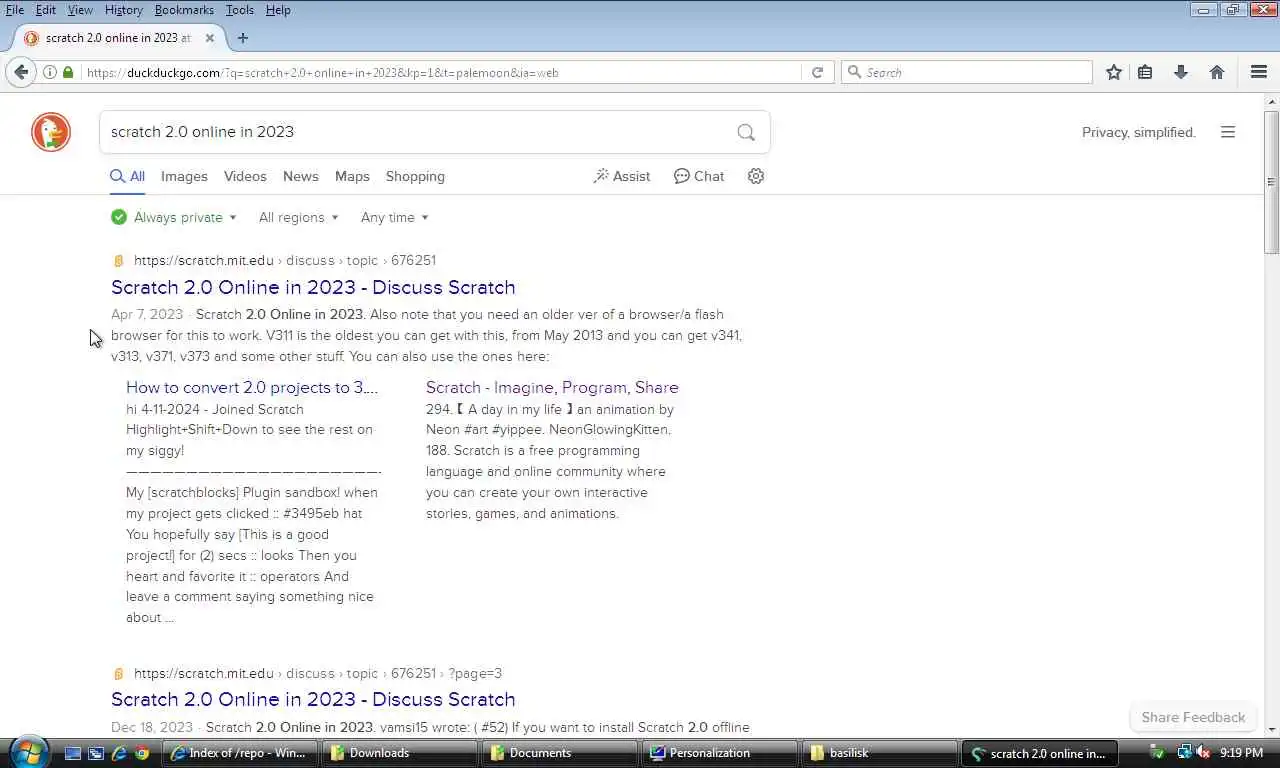Close the current browser tab
The height and width of the screenshot is (768, 1280).
[x=210, y=38]
